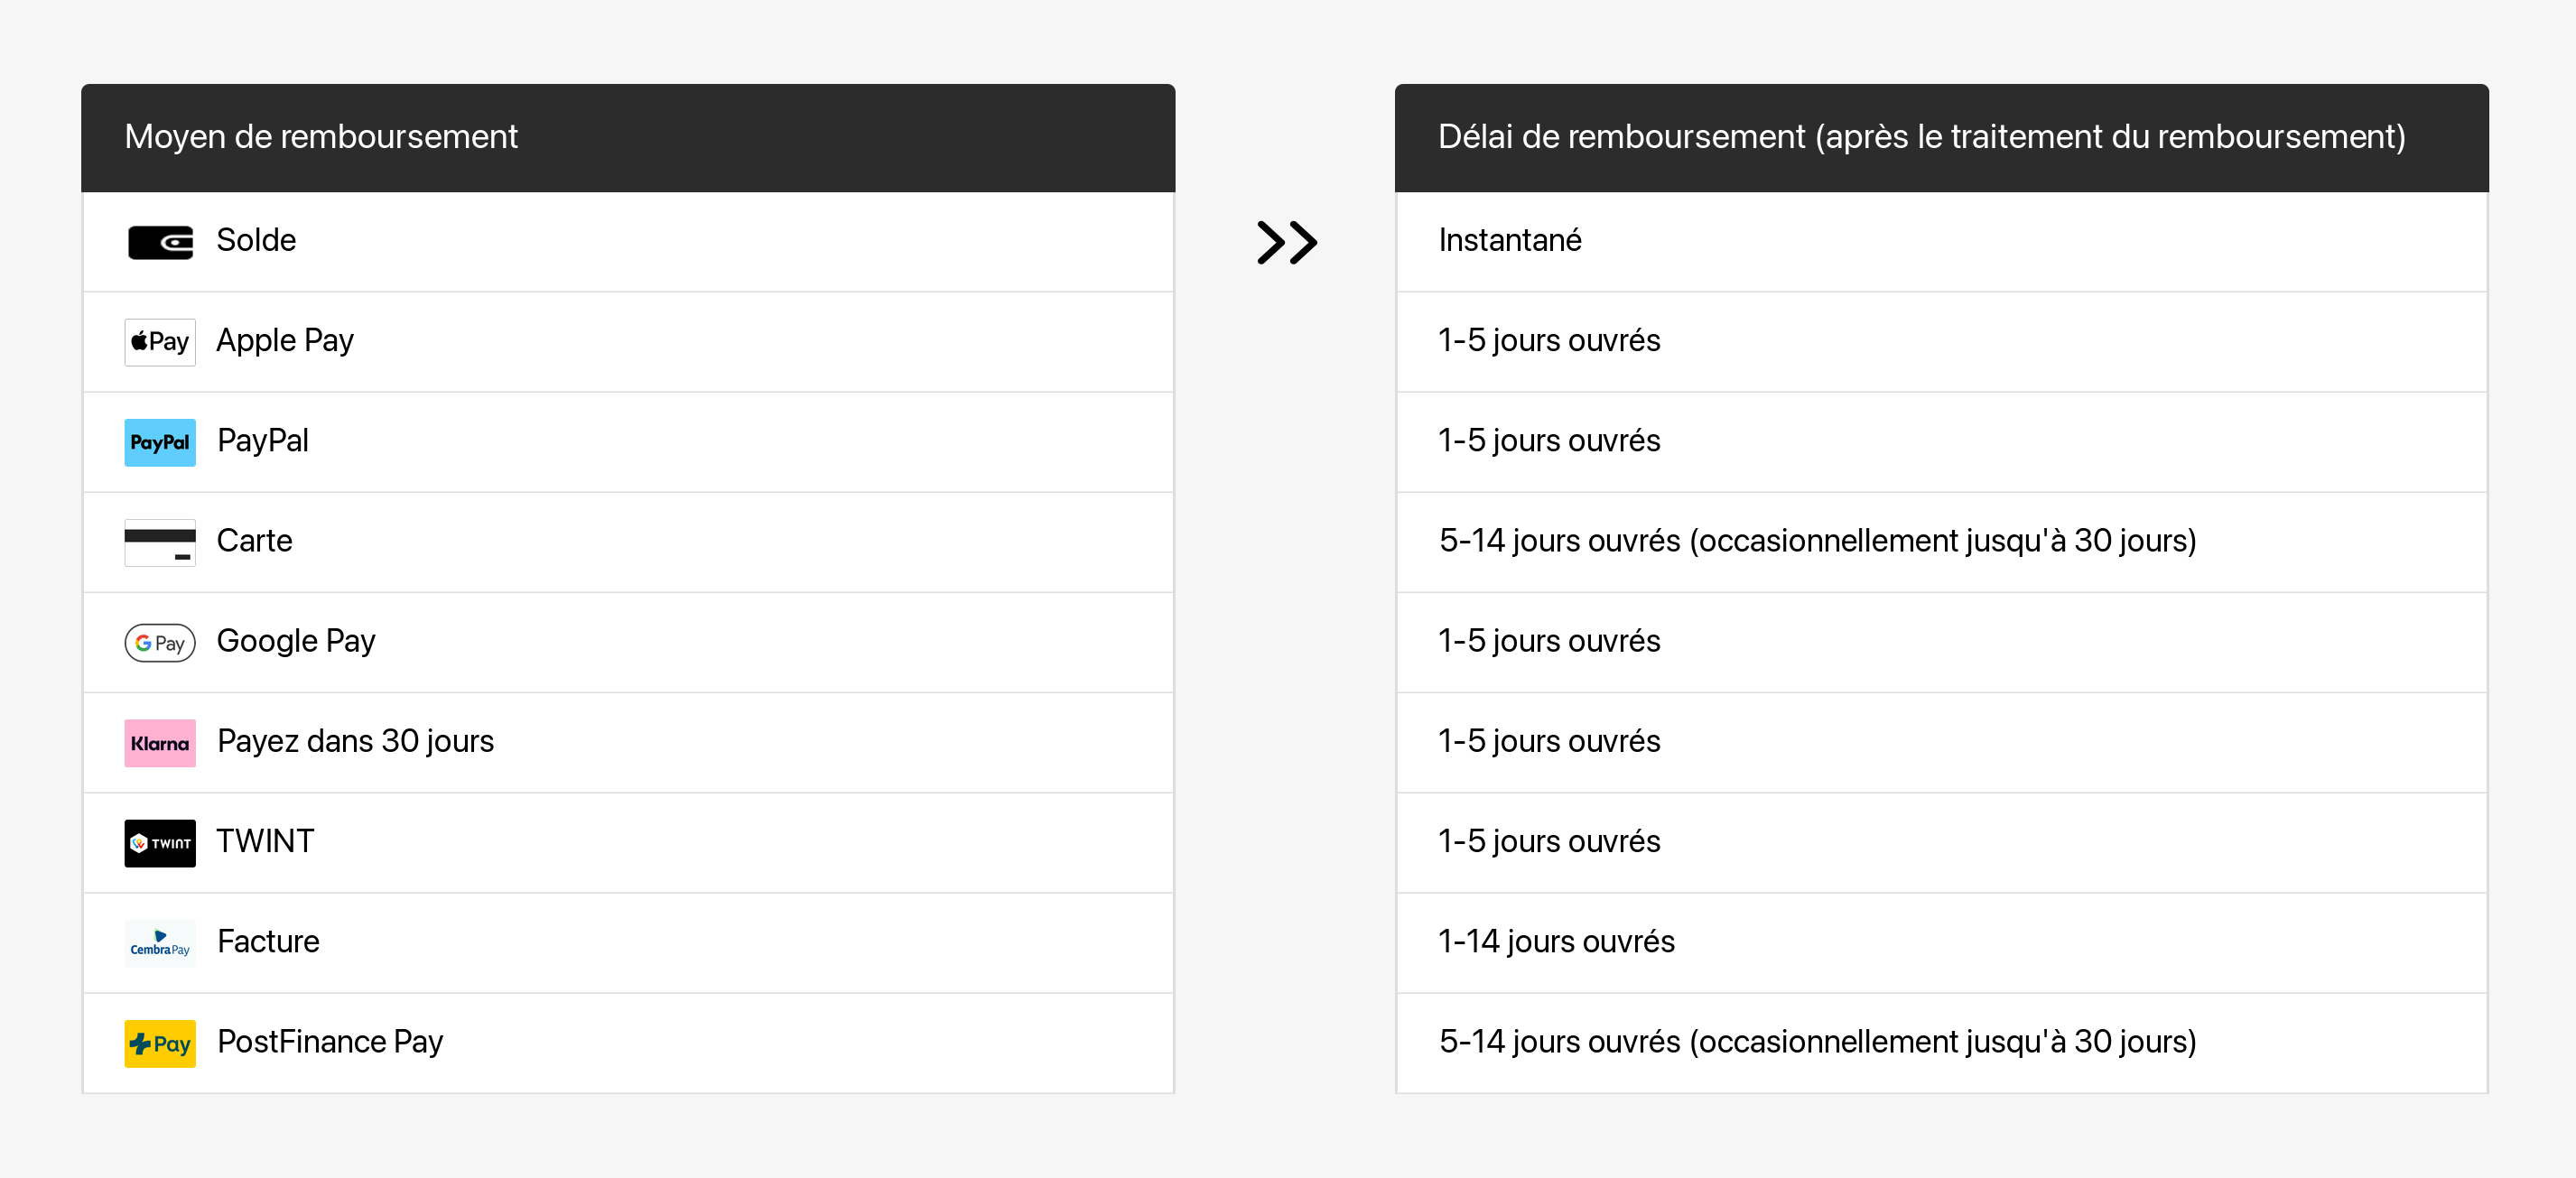2576x1178 pixels.
Task: Click the Google Pay logo badge
Action: pos(160,643)
